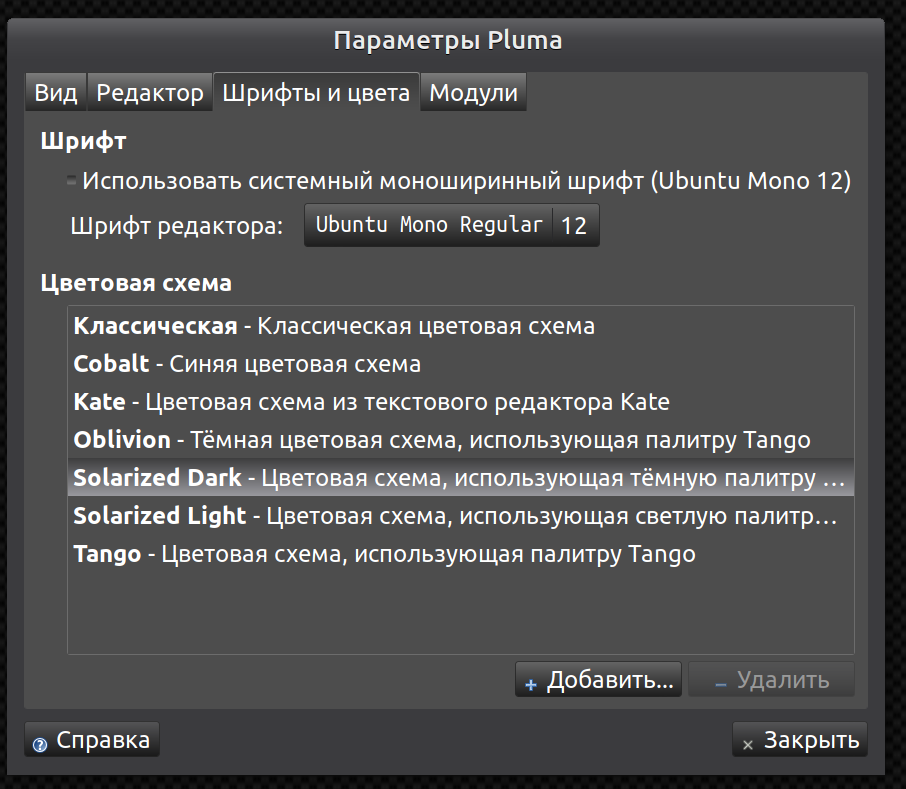Viewport: 906px width, 789px height.
Task: Choose the Solarized Light scheme
Action: coord(461,516)
